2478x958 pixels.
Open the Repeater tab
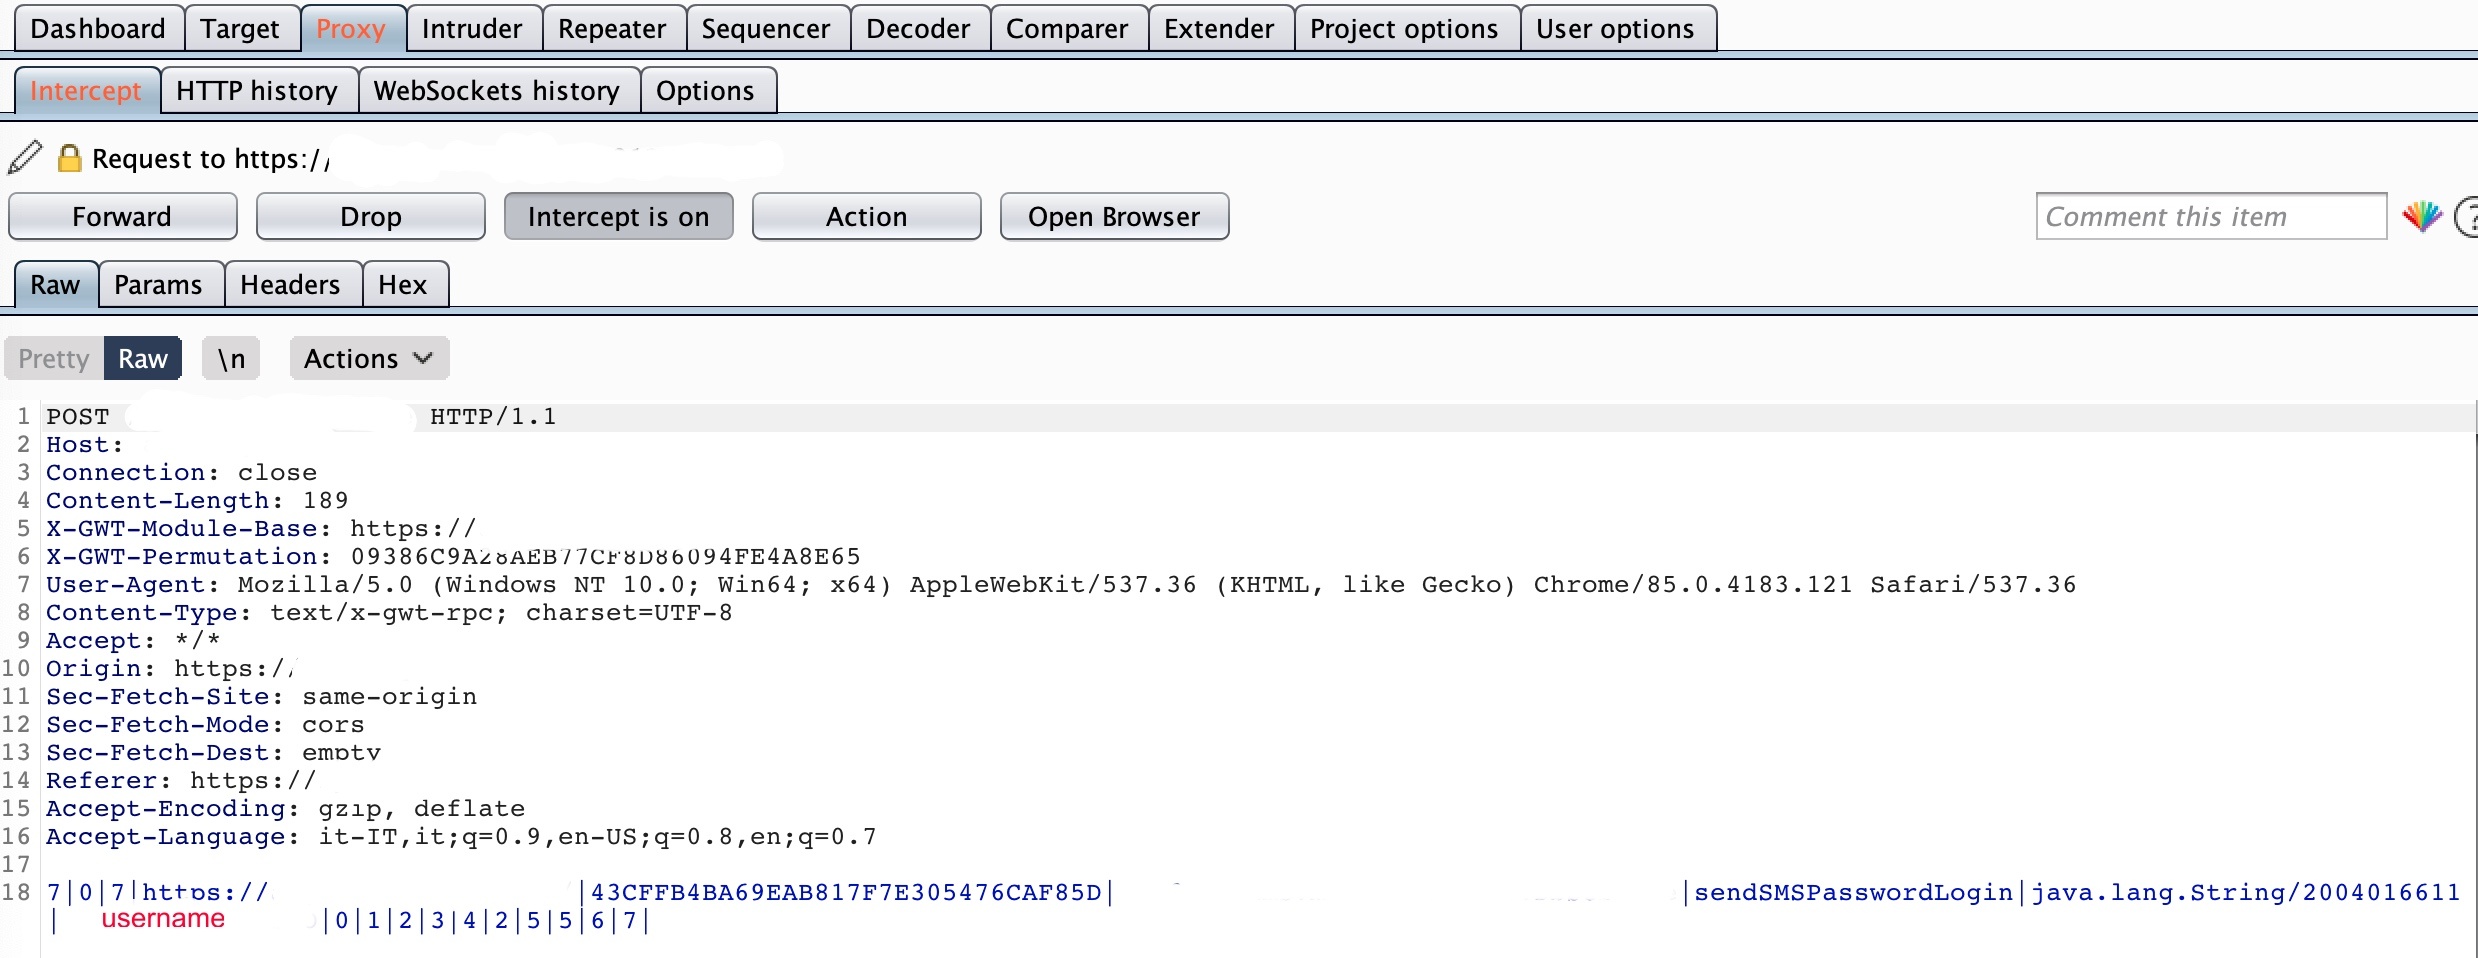coord(612,29)
